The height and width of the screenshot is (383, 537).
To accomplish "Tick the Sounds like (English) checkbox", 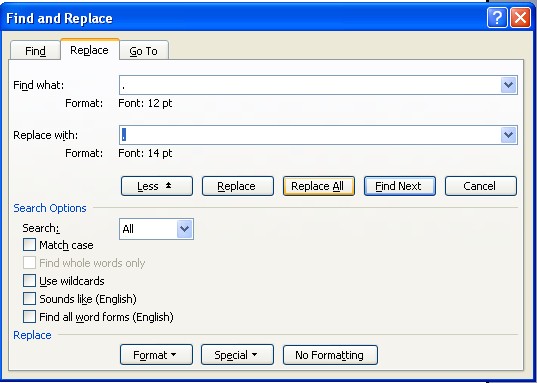I will coord(29,299).
